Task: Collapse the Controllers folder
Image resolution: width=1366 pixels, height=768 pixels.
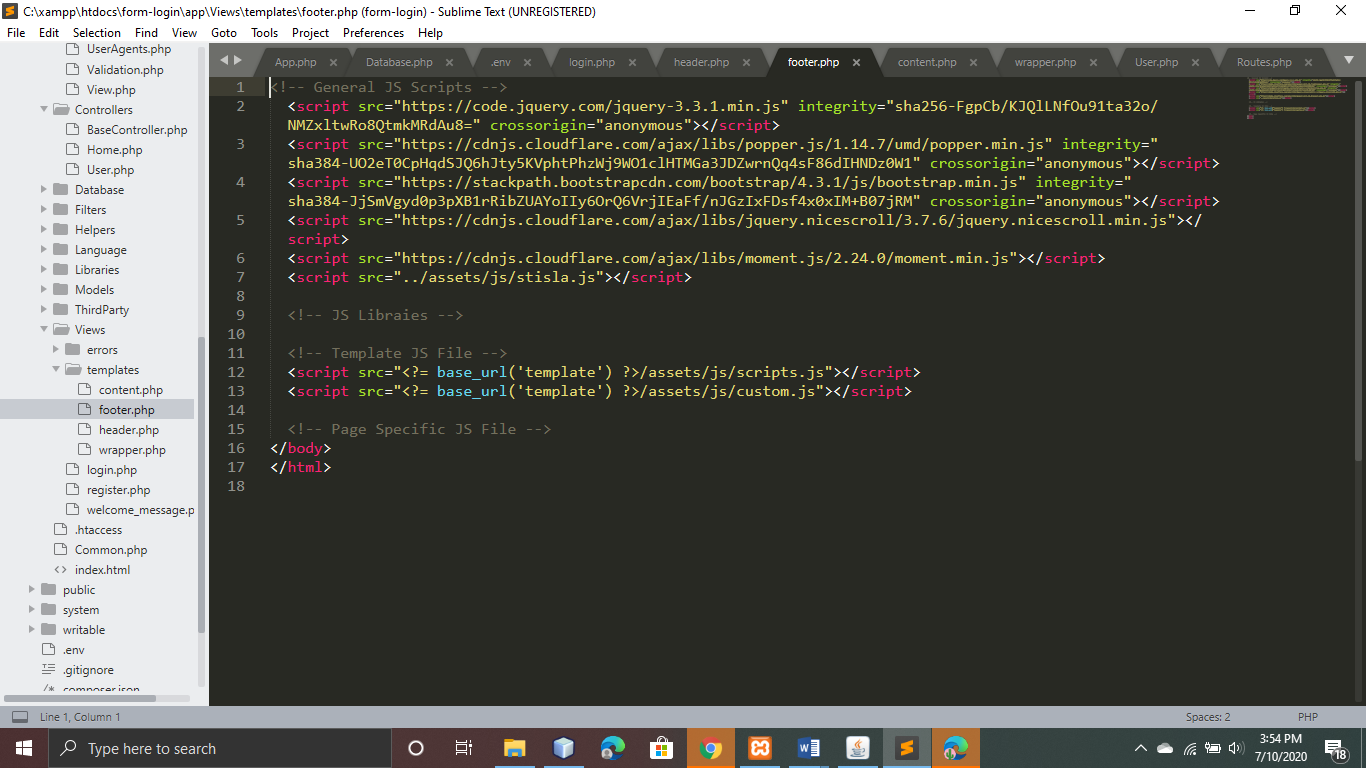Action: tap(44, 109)
